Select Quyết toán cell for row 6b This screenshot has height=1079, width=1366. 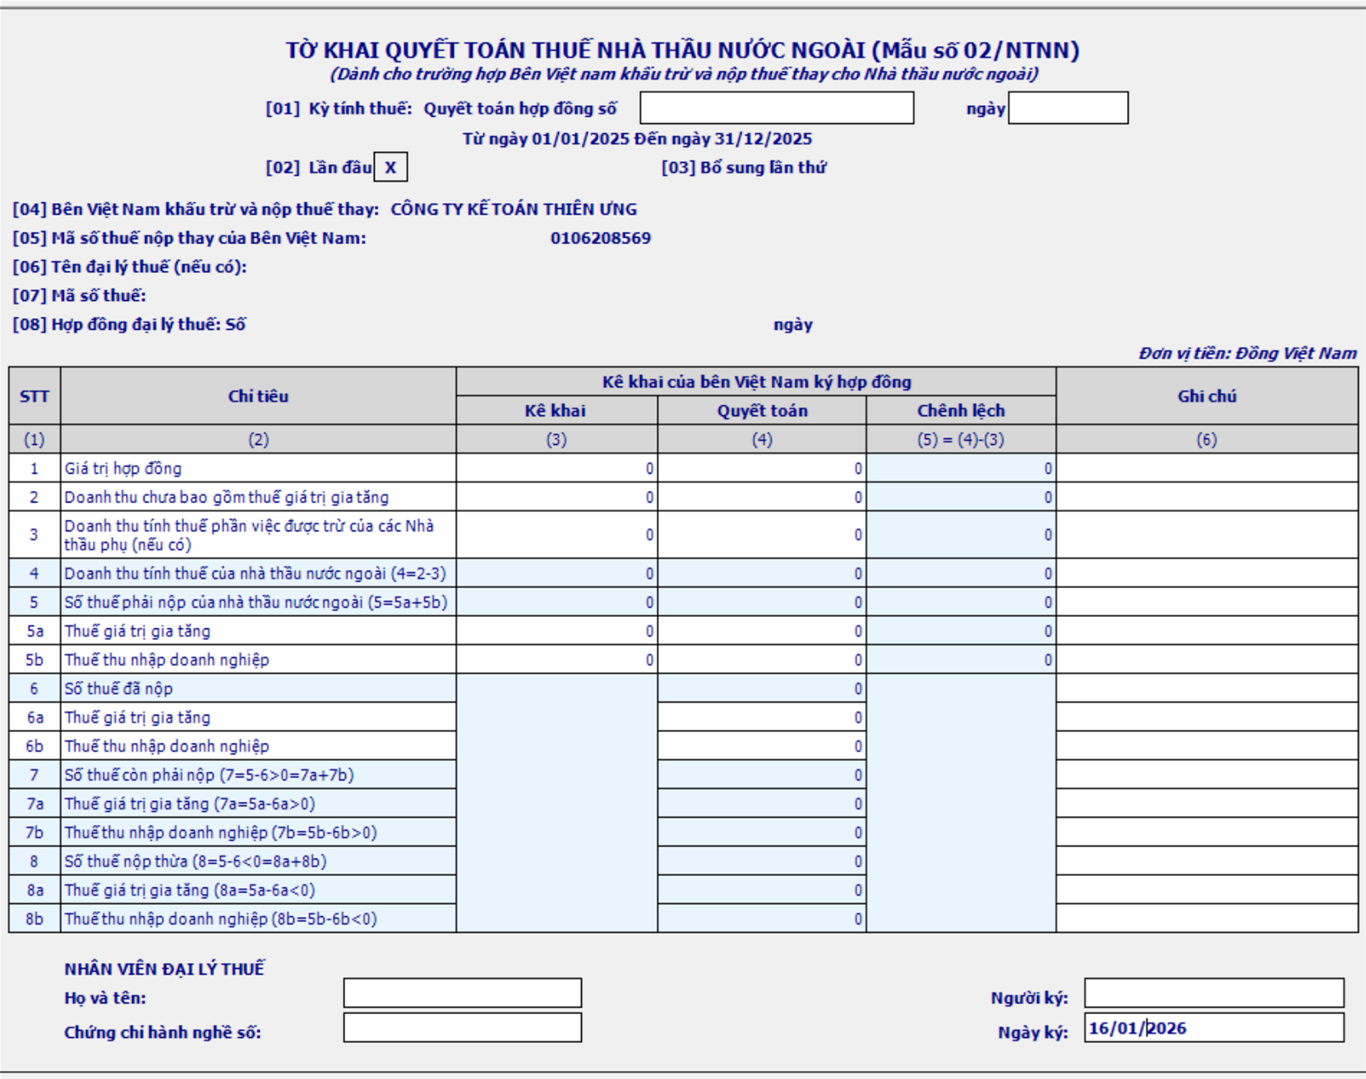(762, 746)
